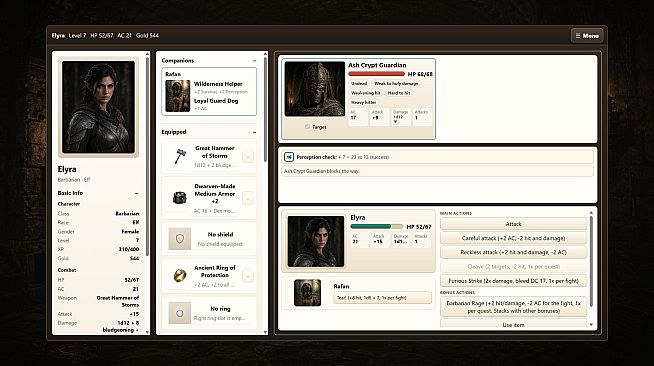Click the enemy AC 17 stat box
654x366 pixels.
point(358,117)
